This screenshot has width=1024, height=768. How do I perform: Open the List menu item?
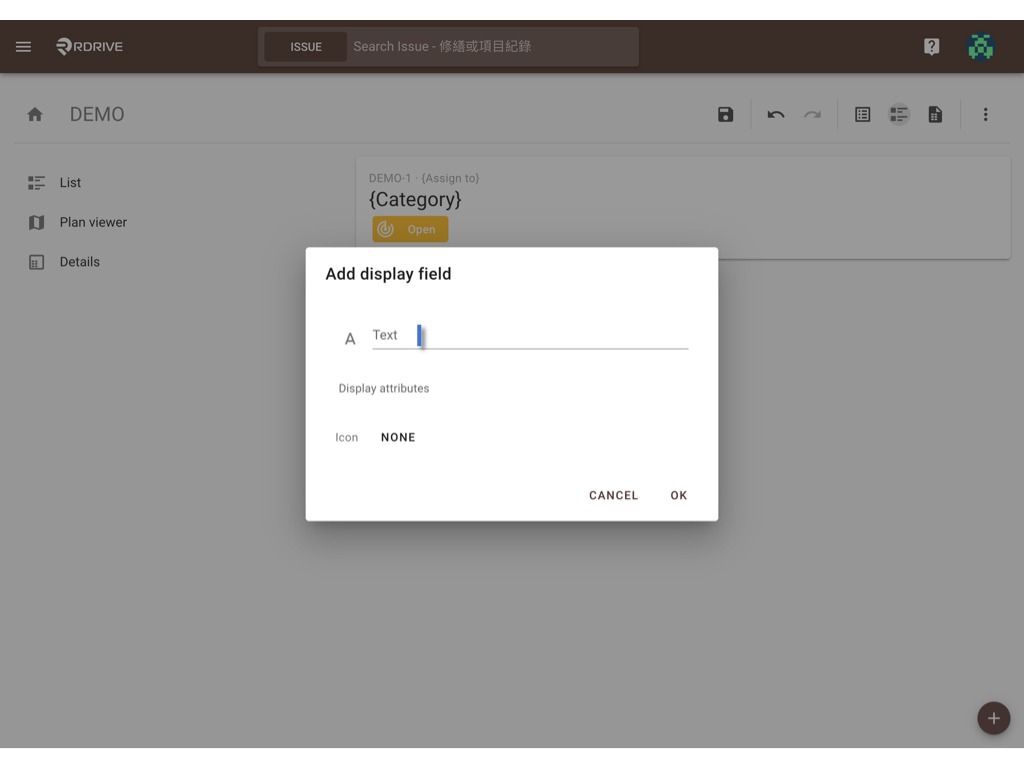click(70, 183)
